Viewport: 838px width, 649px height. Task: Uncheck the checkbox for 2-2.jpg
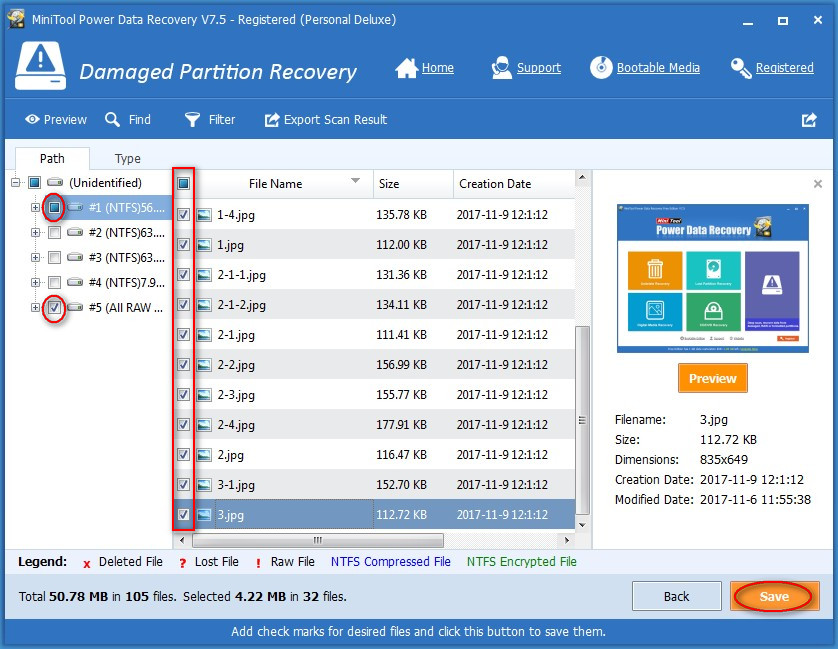click(x=183, y=365)
